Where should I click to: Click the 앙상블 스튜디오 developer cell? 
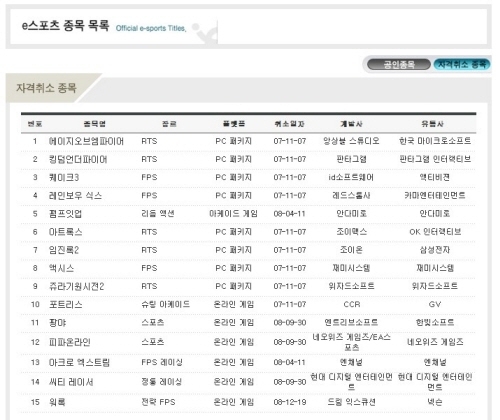(x=351, y=141)
